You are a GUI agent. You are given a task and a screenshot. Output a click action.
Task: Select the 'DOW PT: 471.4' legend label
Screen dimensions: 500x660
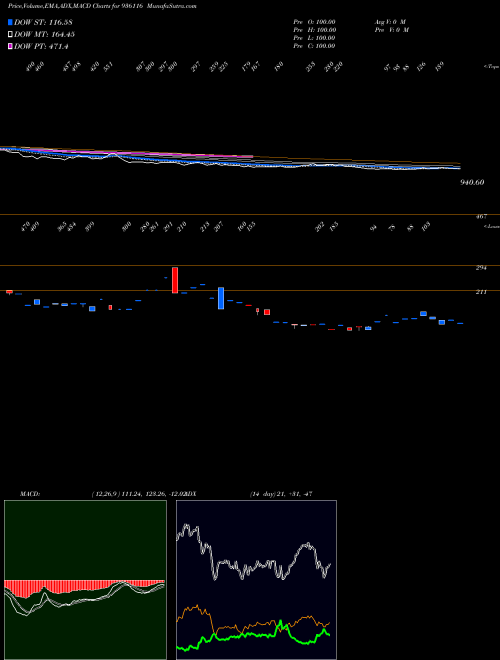(x=41, y=47)
